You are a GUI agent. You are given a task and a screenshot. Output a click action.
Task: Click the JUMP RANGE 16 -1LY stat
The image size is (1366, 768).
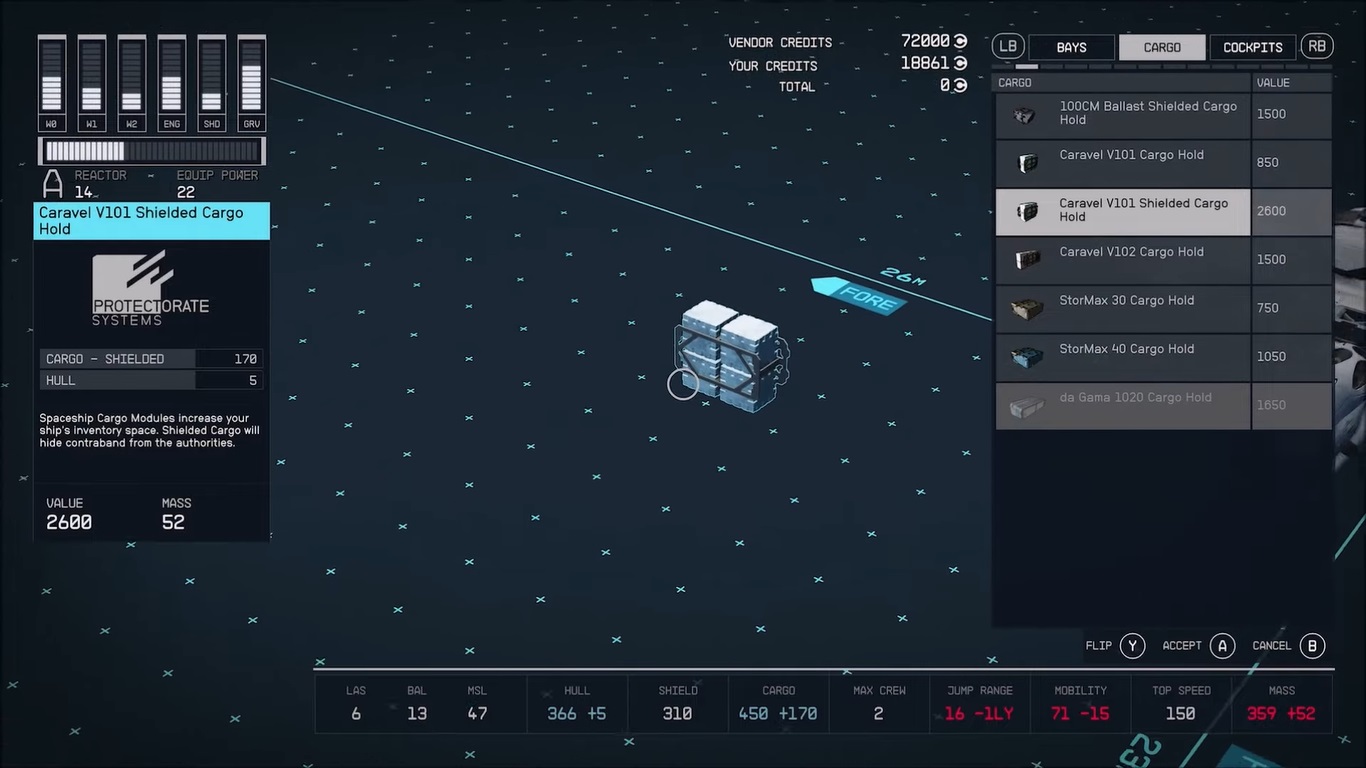981,704
